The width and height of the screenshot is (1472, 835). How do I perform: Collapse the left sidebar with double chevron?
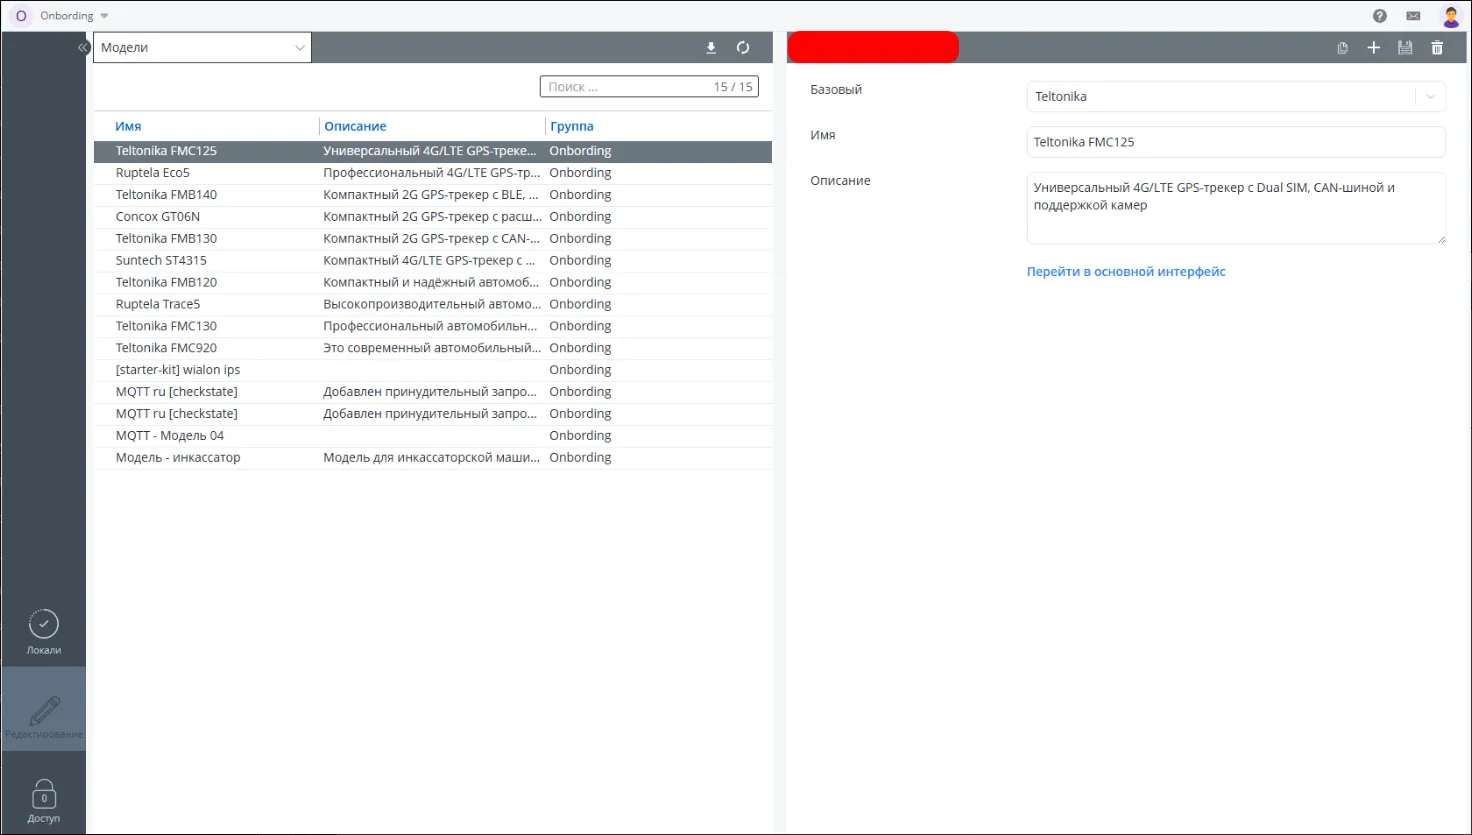[x=84, y=48]
